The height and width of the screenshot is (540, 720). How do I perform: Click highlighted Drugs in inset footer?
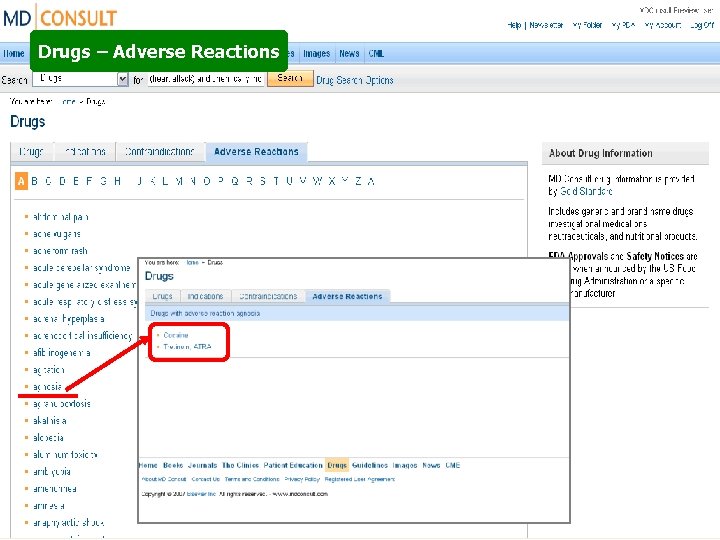[x=337, y=465]
